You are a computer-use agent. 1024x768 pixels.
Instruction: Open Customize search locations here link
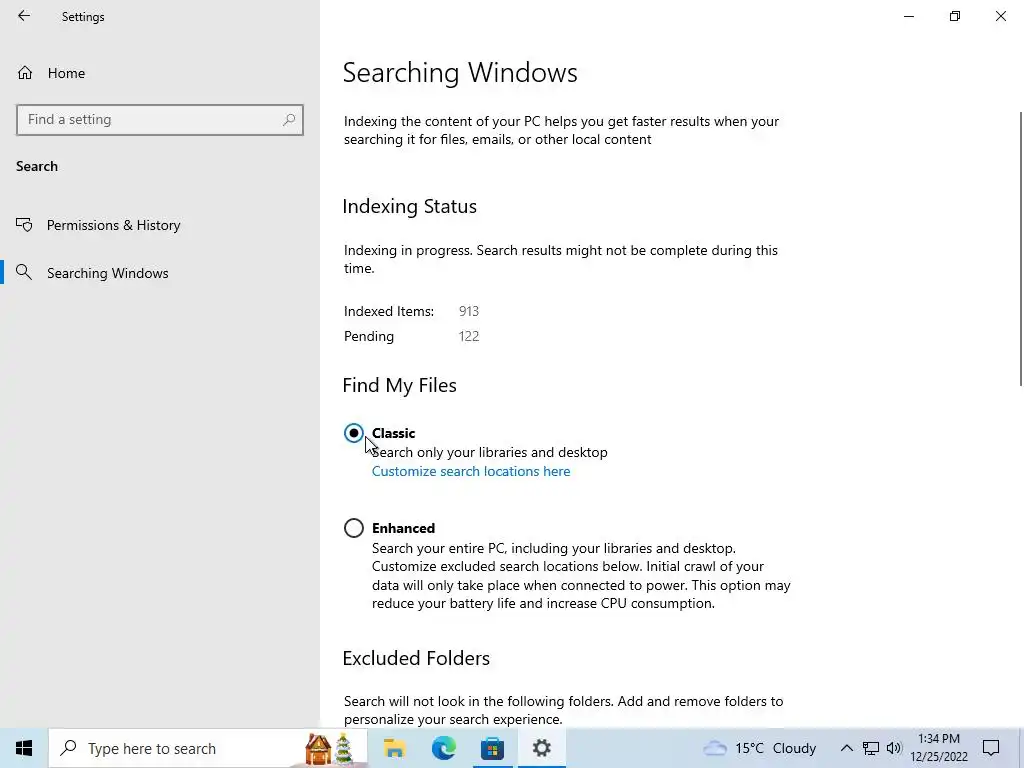pos(471,472)
